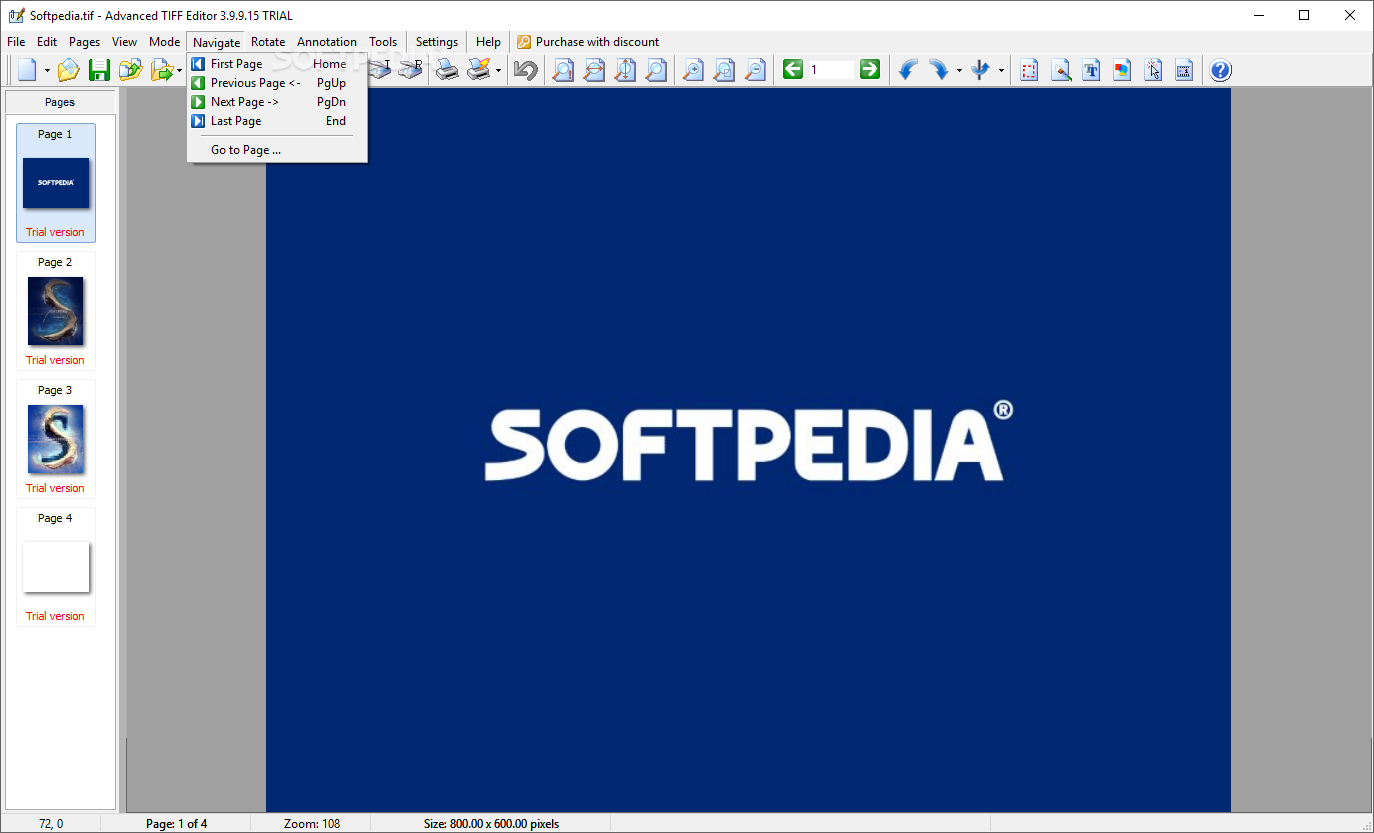This screenshot has width=1374, height=833.
Task: Select the Page 3 thumbnail
Action: point(56,439)
